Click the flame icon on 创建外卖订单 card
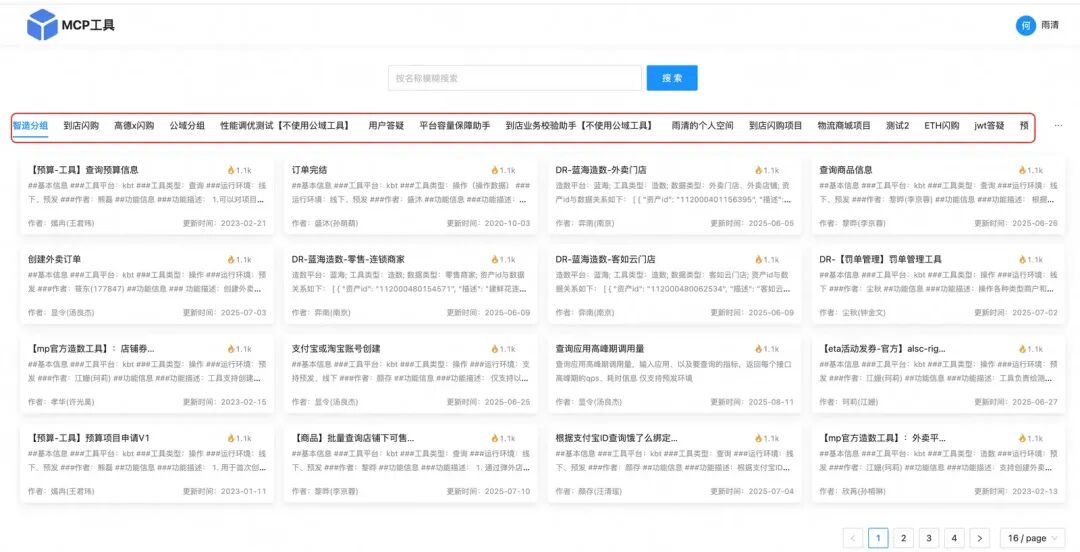 pyautogui.click(x=230, y=260)
